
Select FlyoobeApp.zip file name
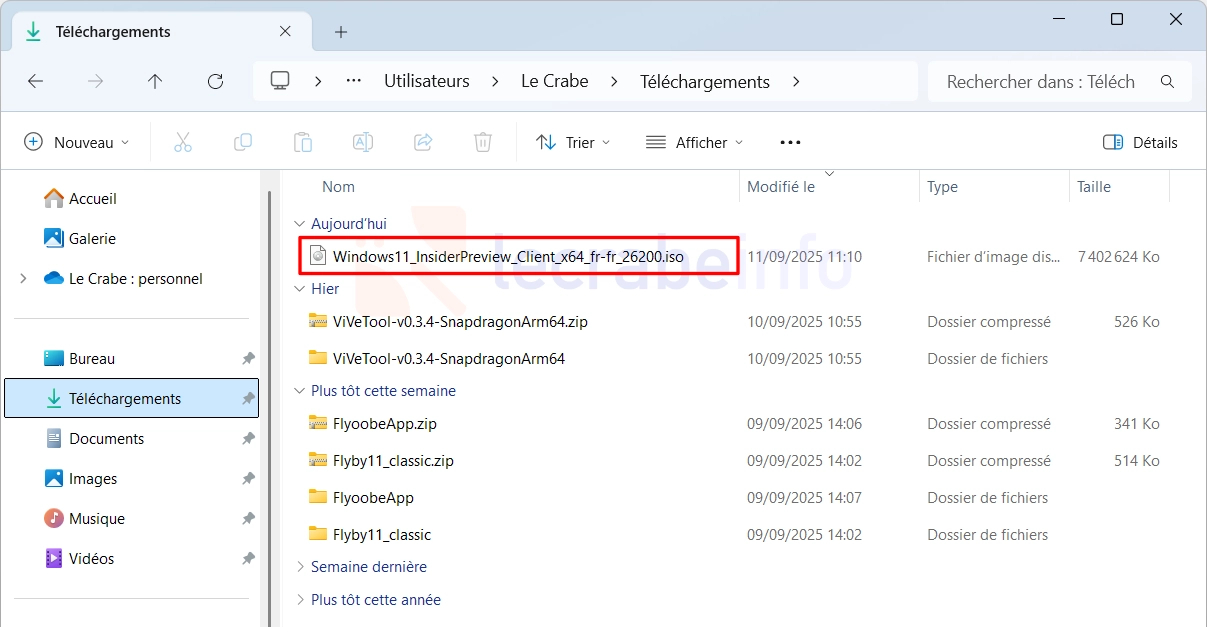385,424
